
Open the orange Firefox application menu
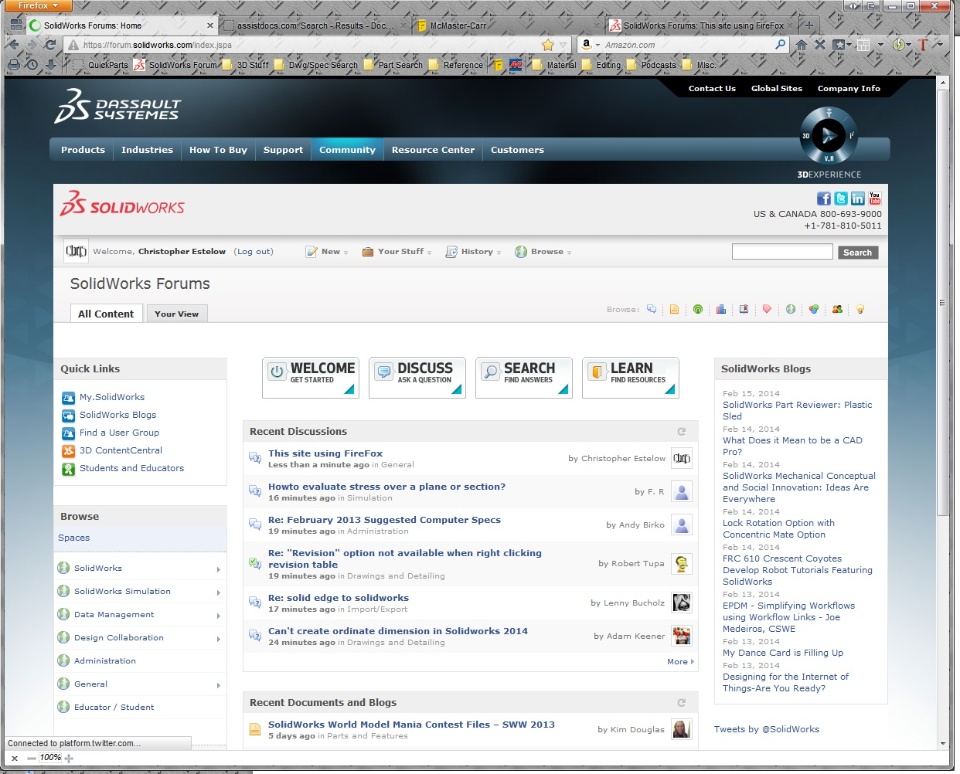pos(37,6)
